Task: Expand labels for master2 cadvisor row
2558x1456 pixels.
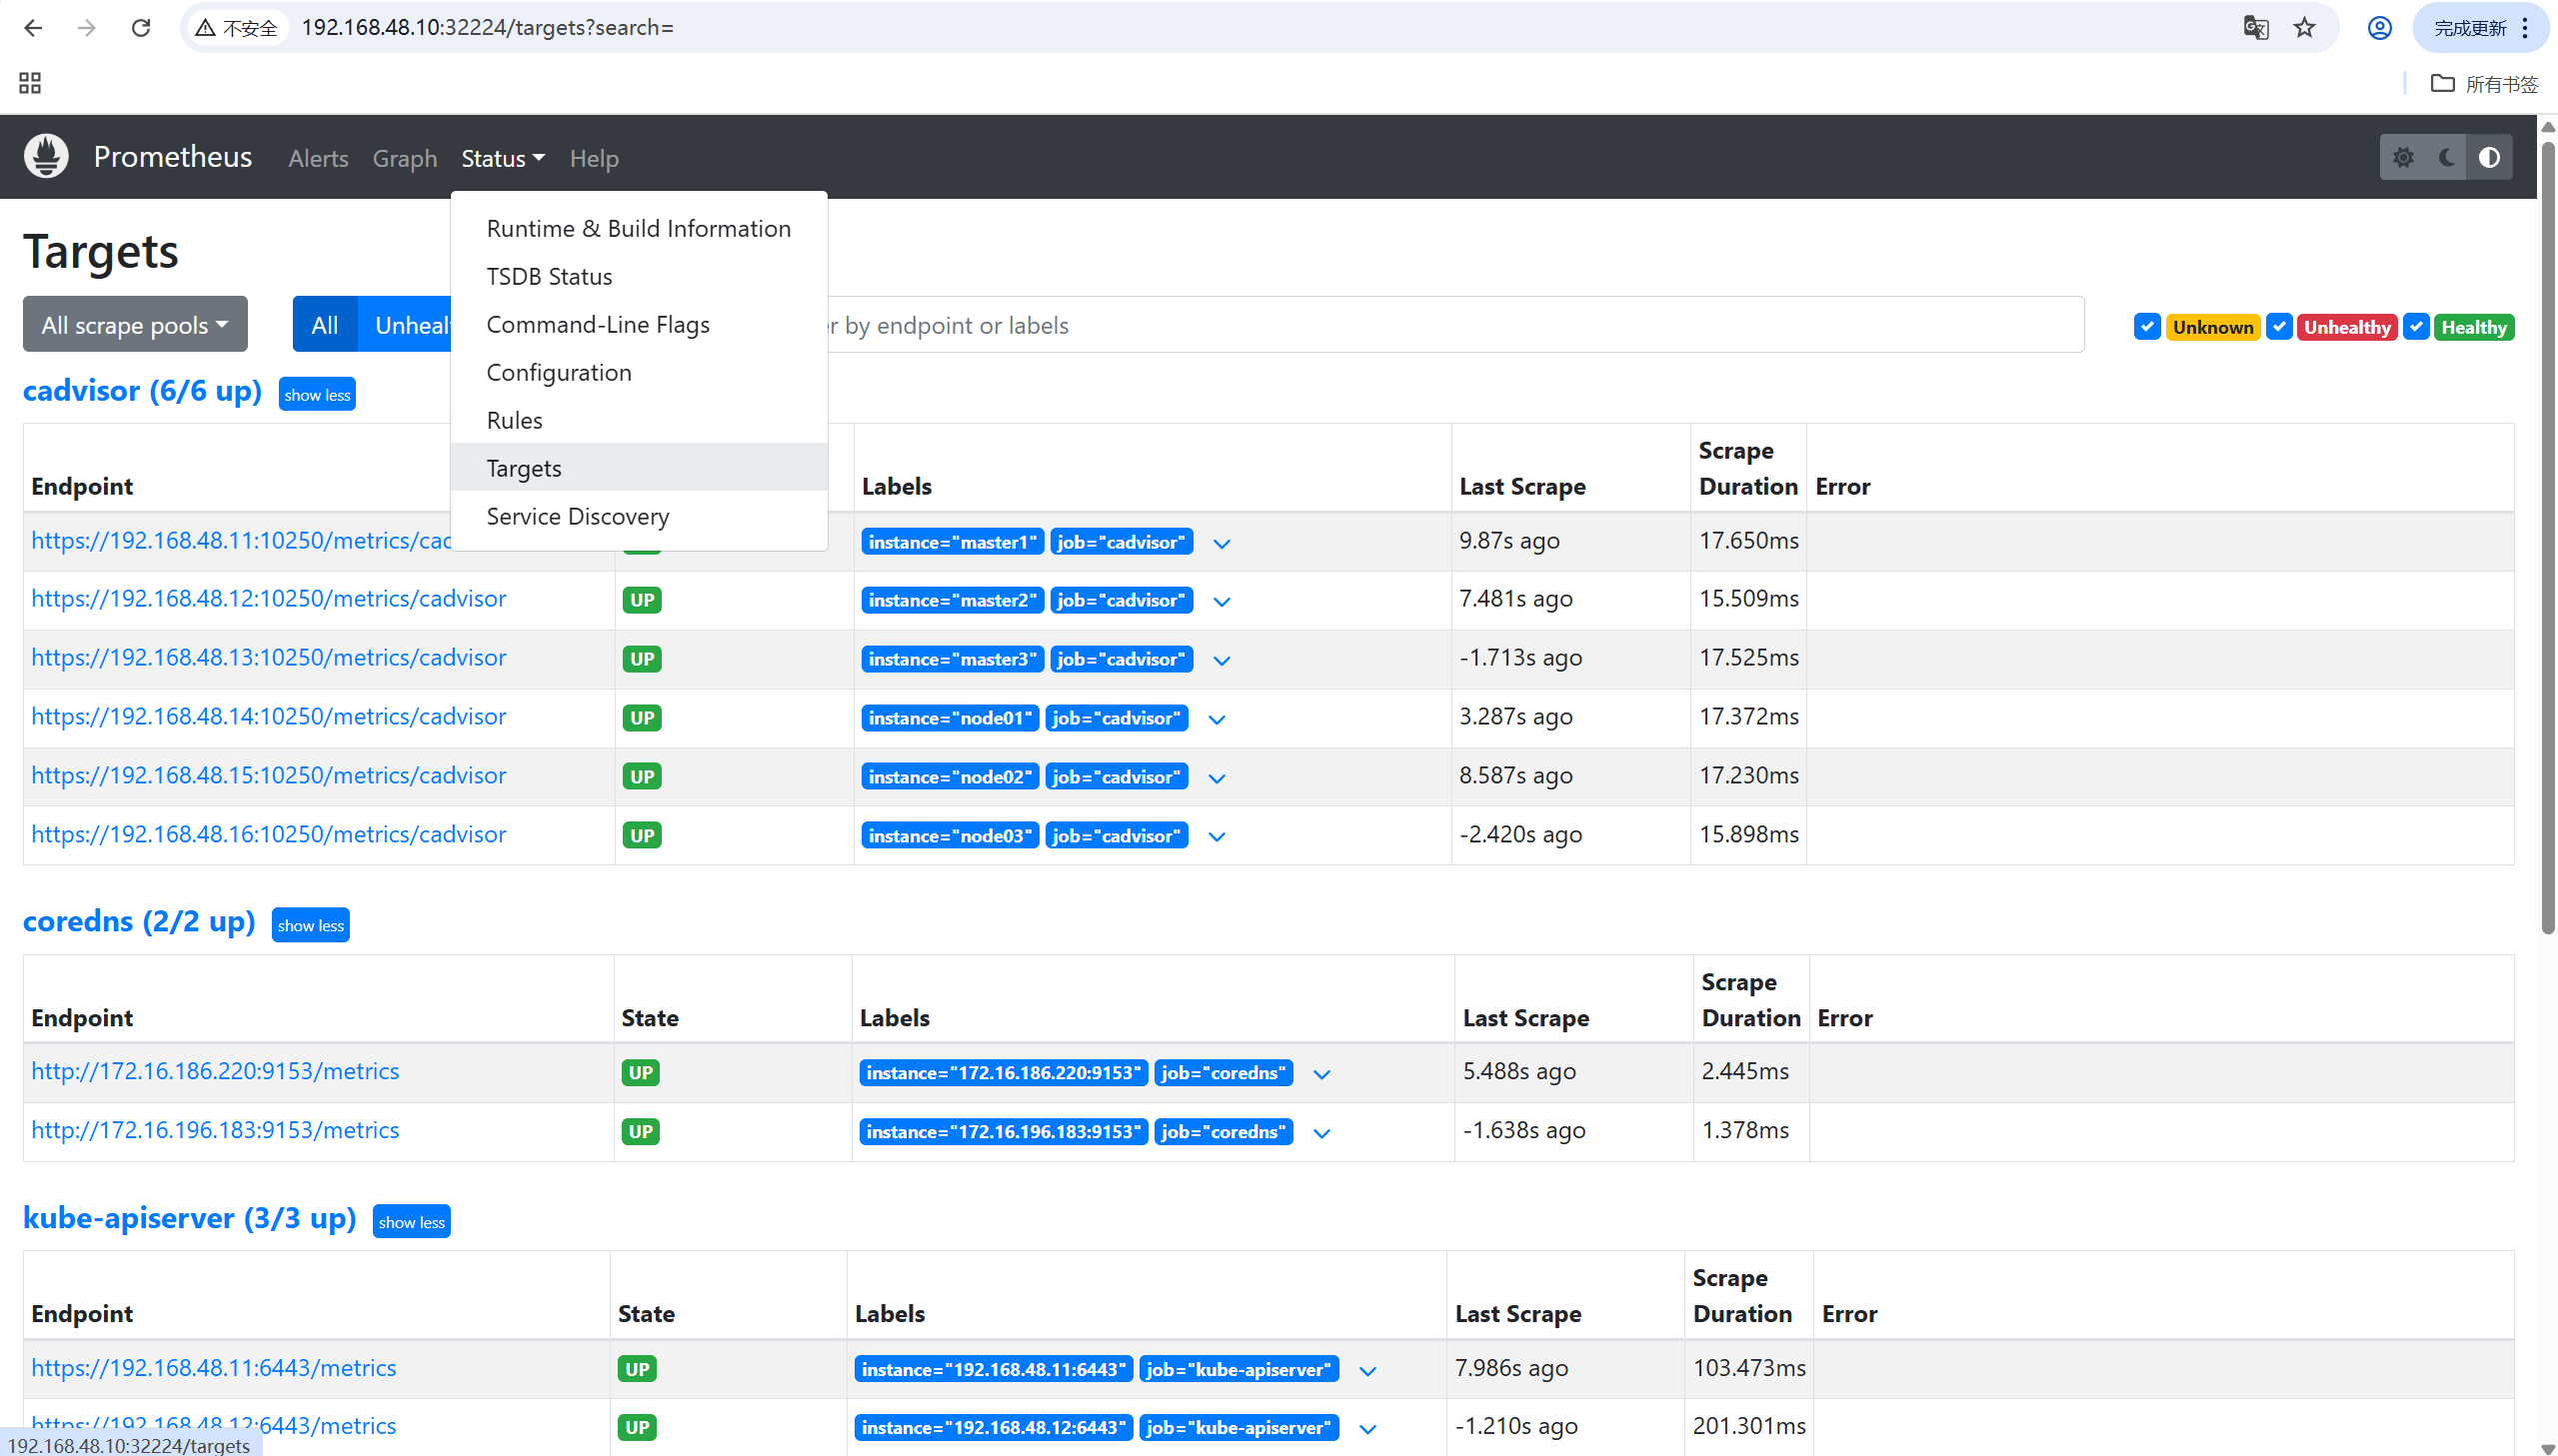Action: (1221, 602)
